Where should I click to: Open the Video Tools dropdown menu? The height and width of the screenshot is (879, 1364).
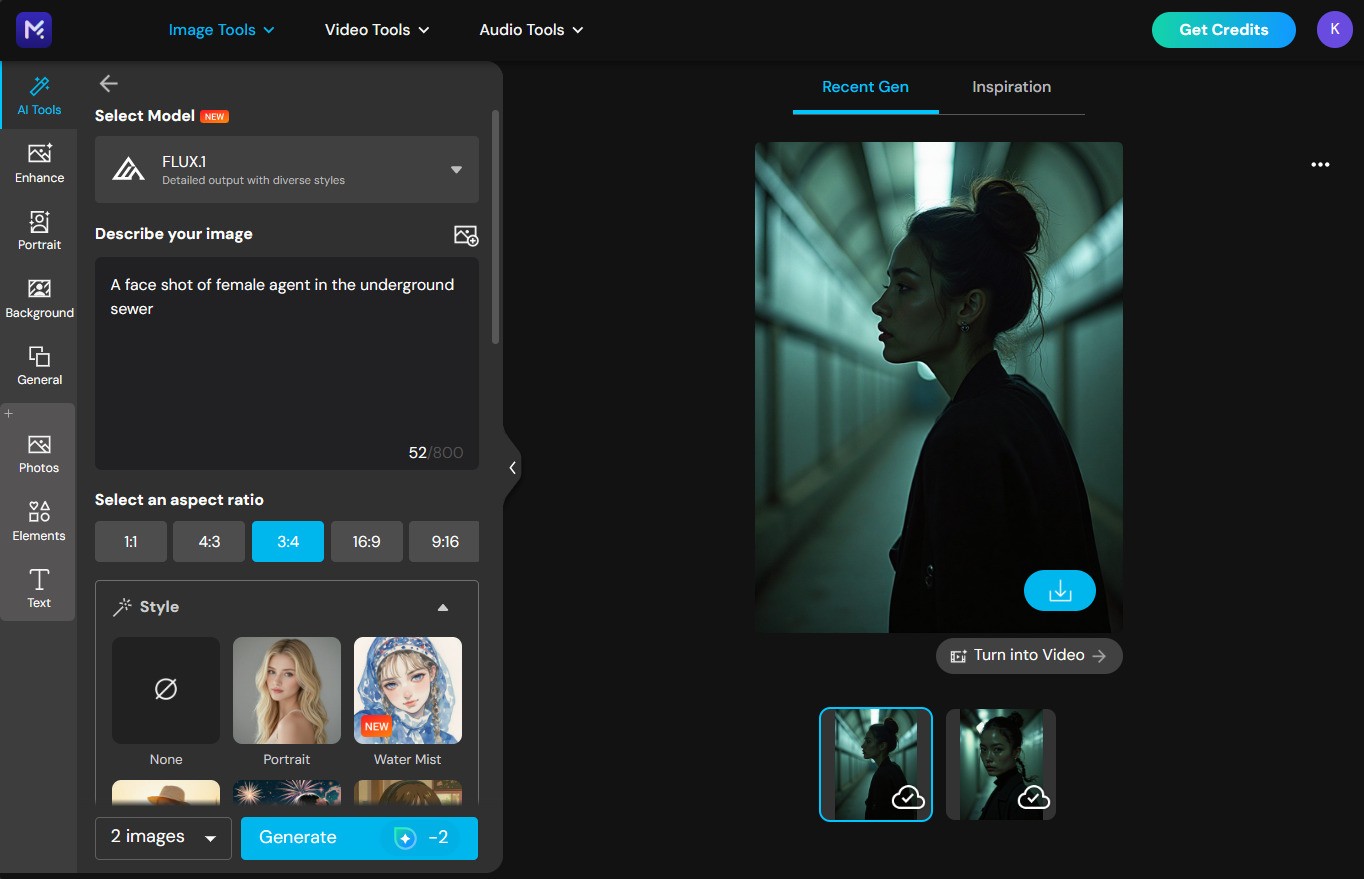377,30
